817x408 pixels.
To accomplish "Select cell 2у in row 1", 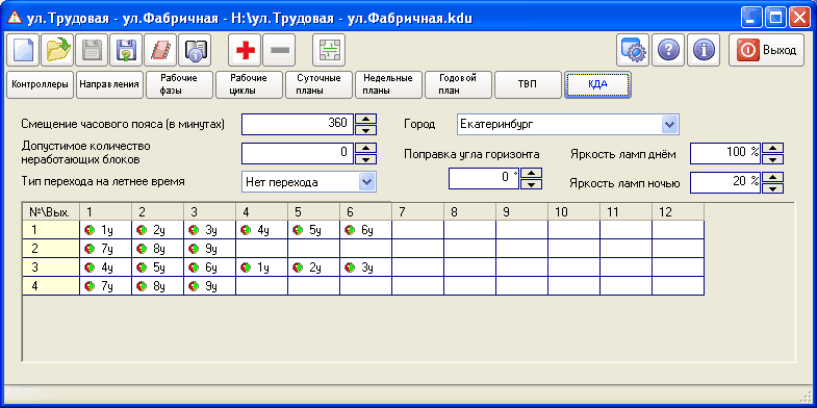I will [157, 230].
